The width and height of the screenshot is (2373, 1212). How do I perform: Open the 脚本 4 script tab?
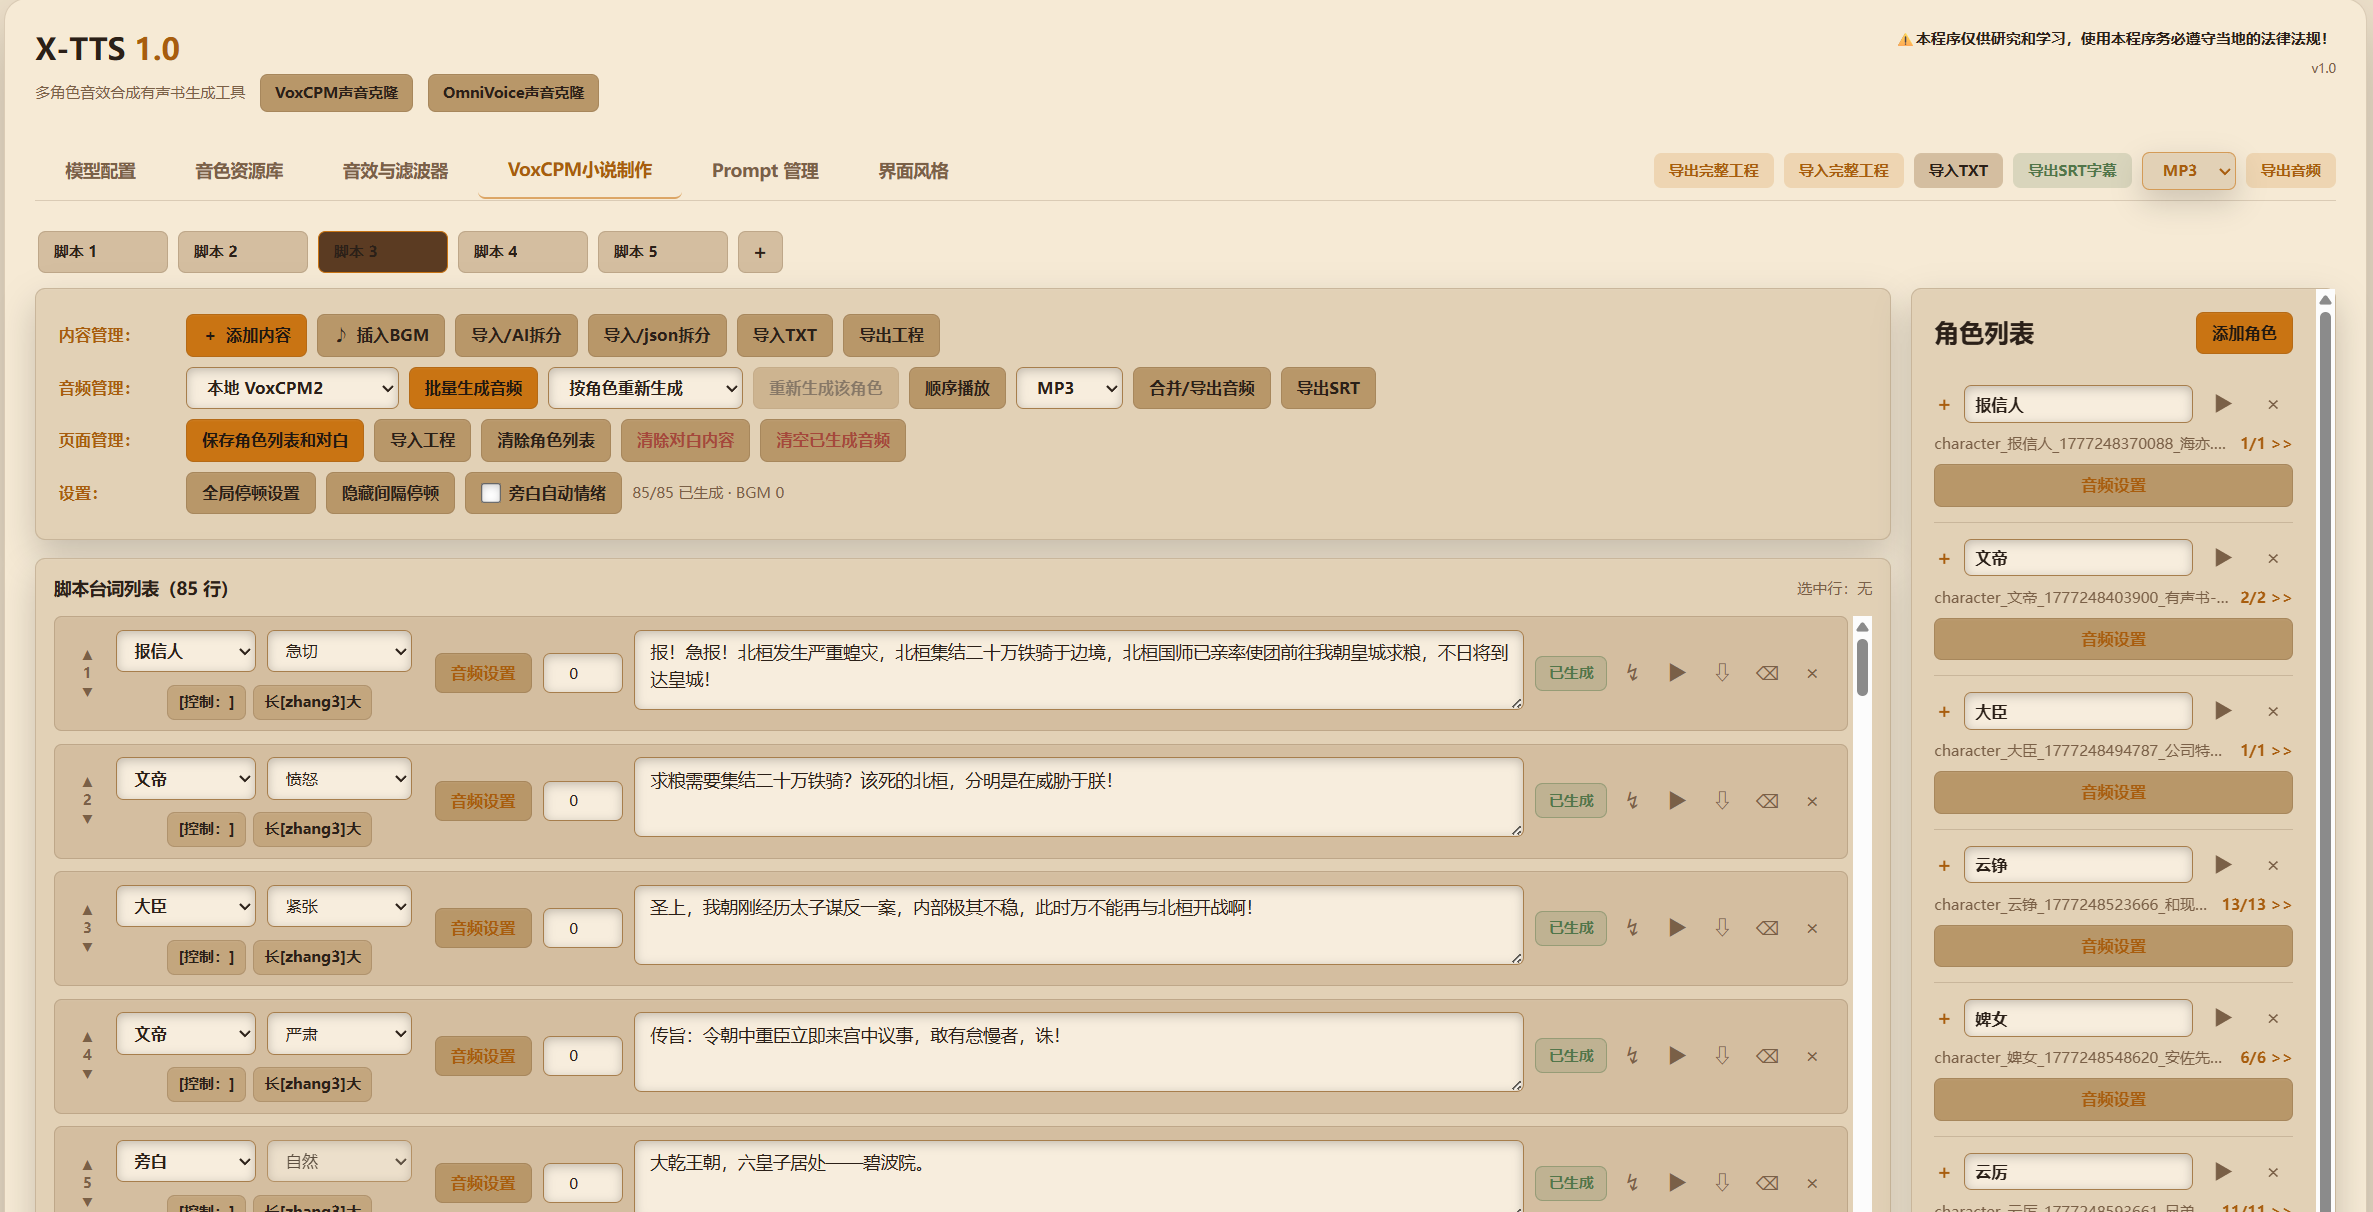pyautogui.click(x=522, y=251)
